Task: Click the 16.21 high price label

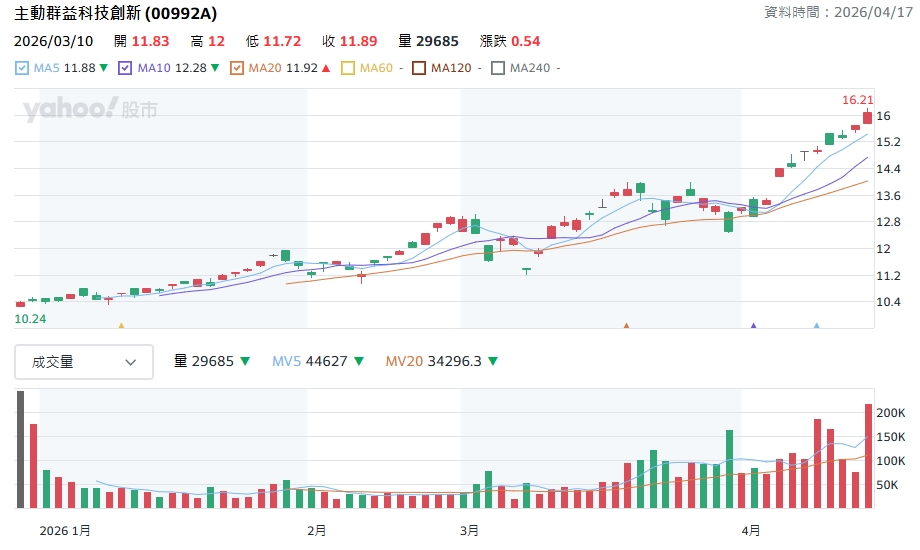Action: pyautogui.click(x=857, y=100)
